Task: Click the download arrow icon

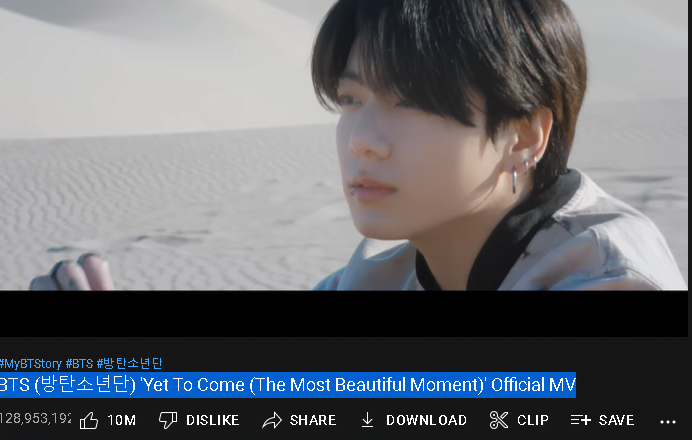Action: click(367, 420)
